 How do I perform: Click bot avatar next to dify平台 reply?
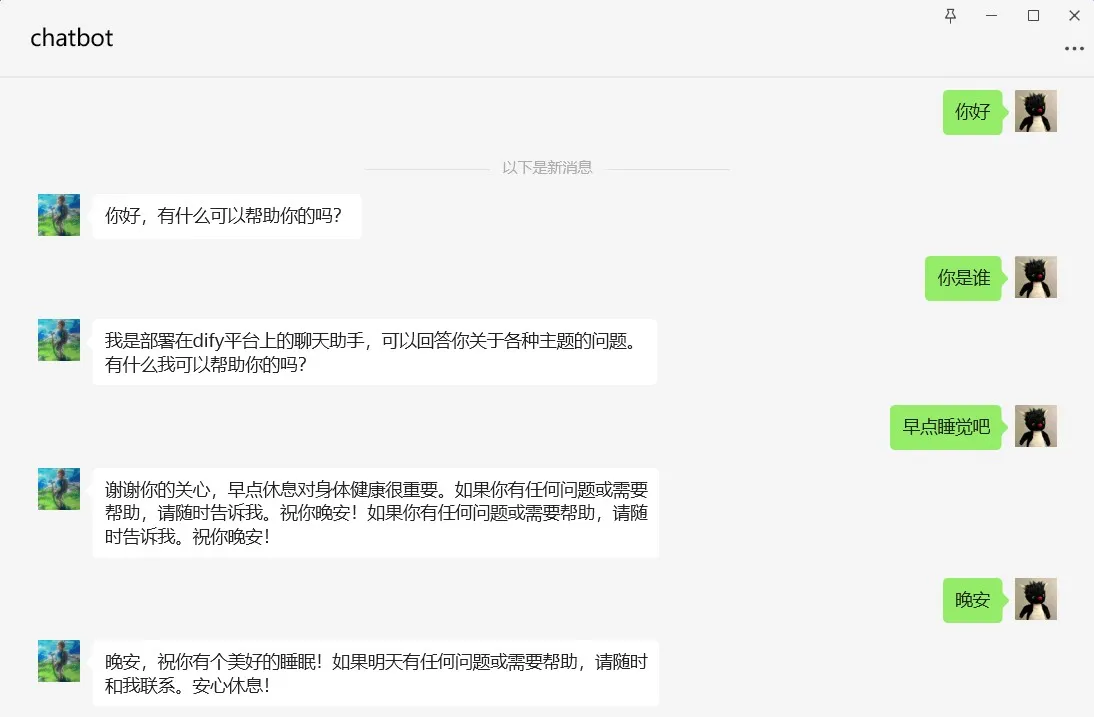tap(59, 340)
